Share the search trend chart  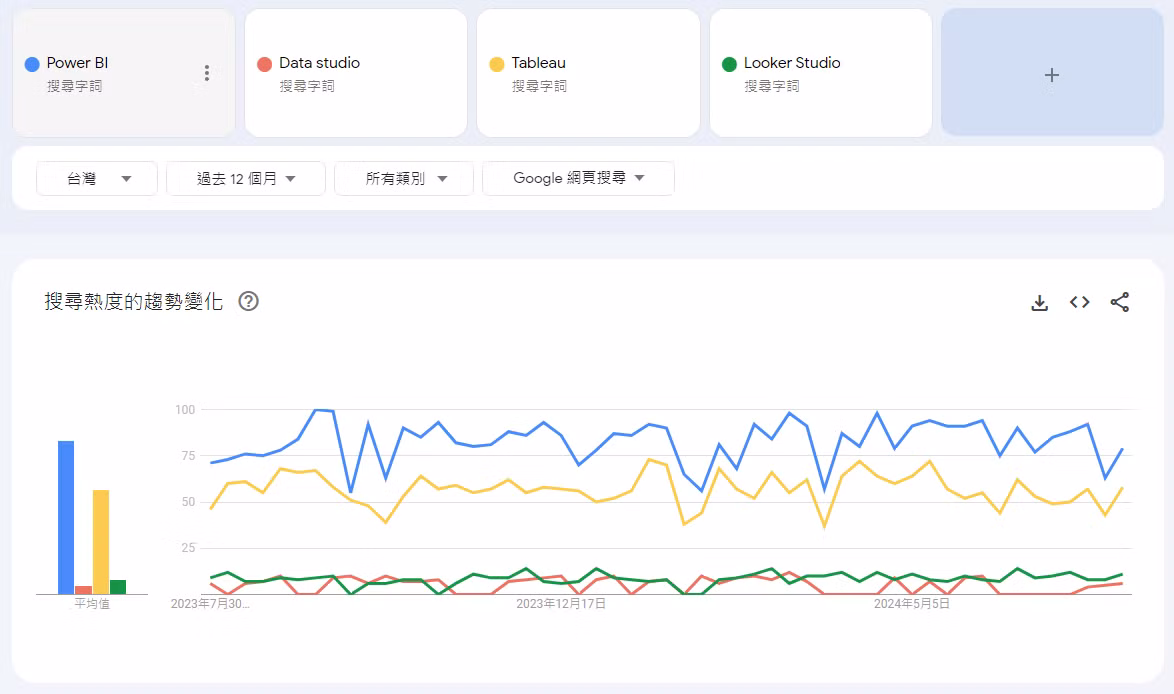1119,302
